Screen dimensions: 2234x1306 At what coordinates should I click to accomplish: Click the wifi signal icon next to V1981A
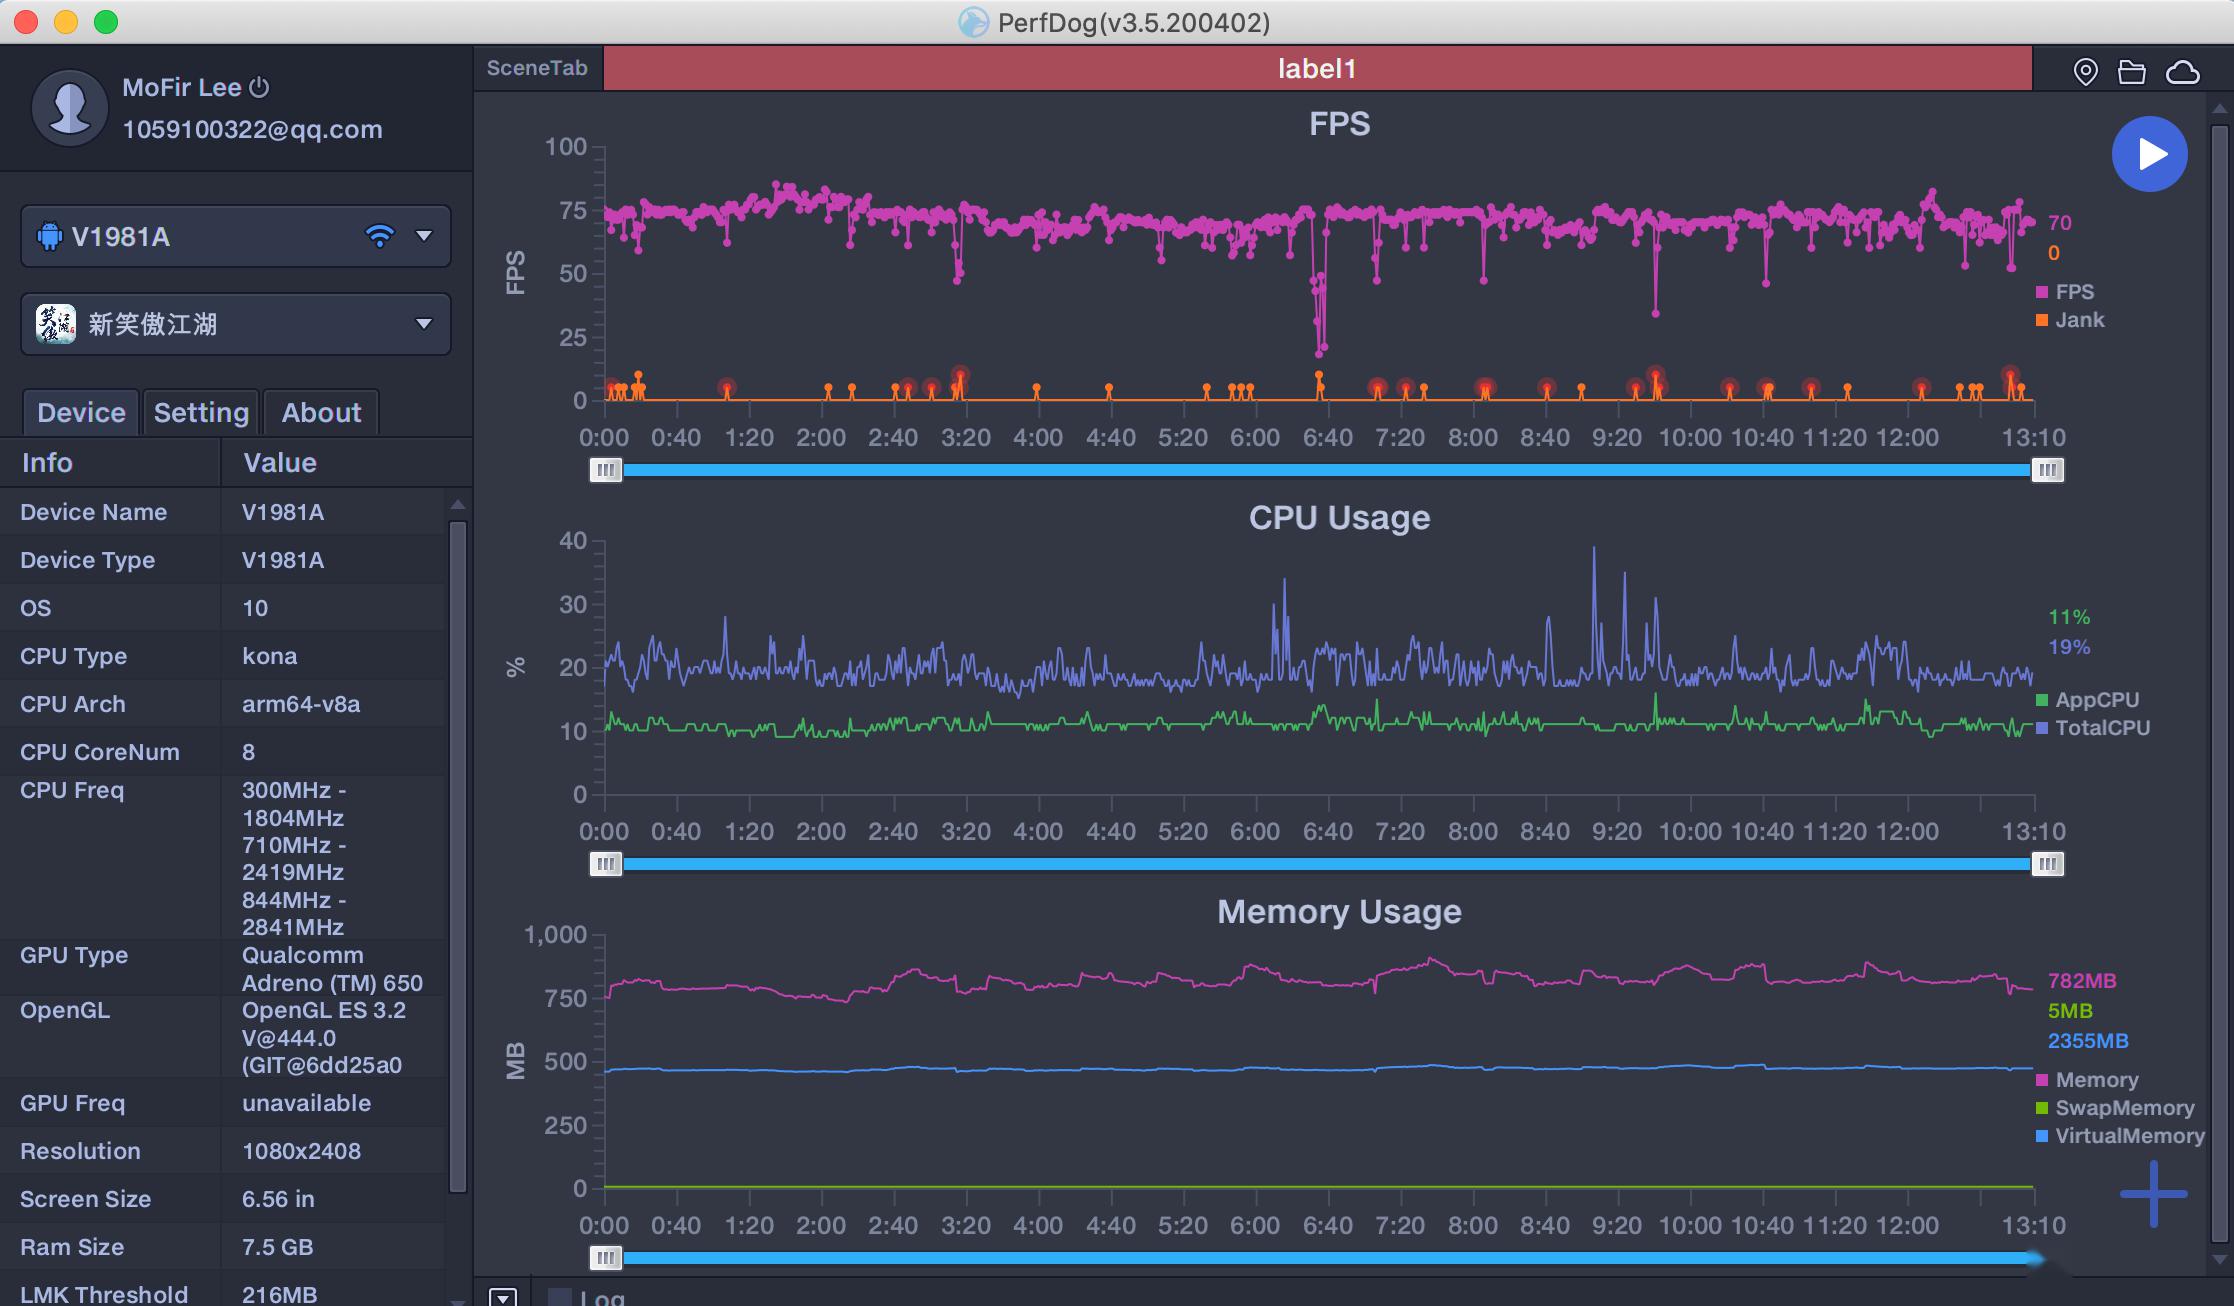tap(378, 235)
